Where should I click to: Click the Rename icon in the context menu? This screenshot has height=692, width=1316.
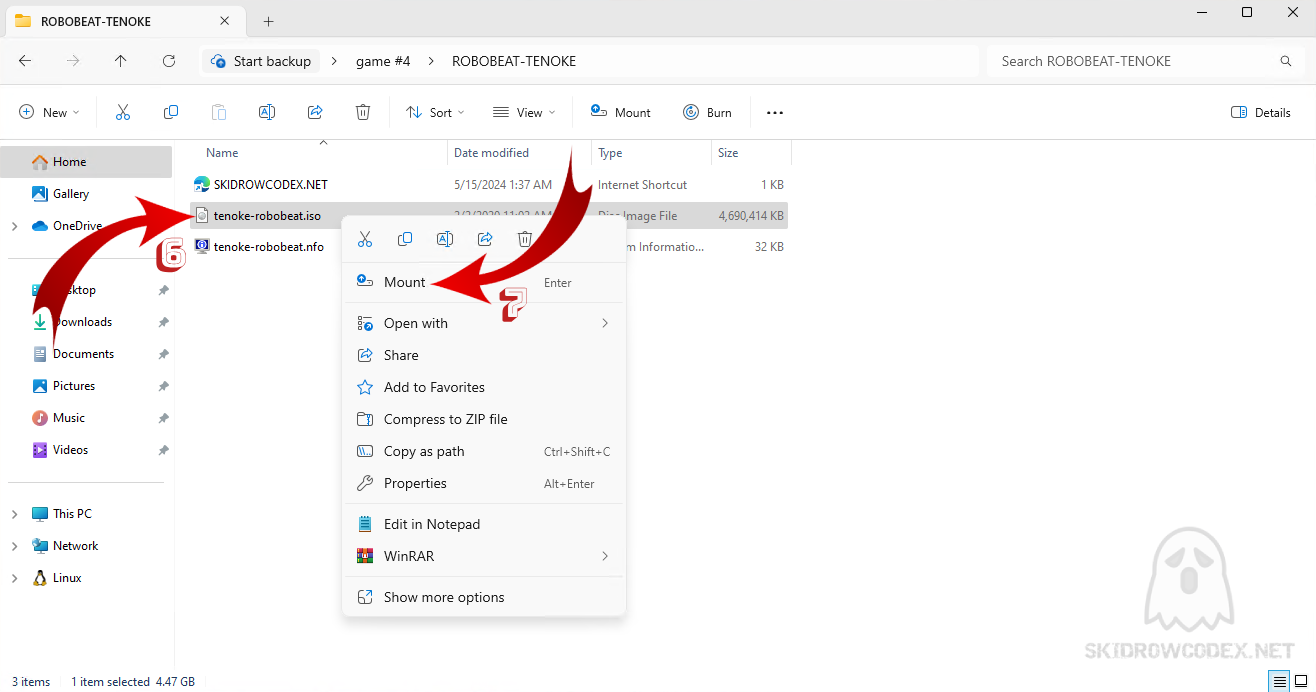(x=445, y=239)
